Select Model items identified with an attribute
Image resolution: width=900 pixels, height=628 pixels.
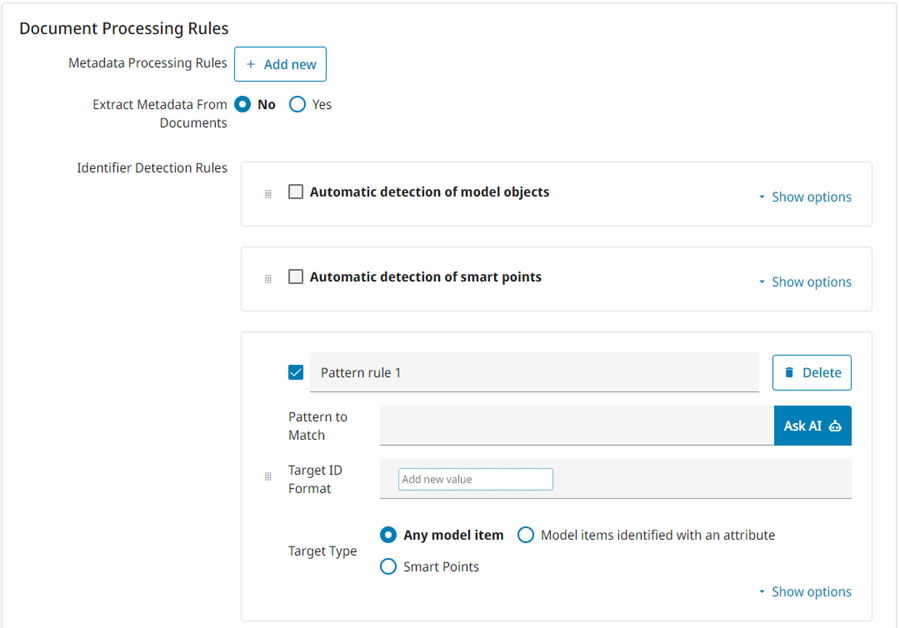526,535
